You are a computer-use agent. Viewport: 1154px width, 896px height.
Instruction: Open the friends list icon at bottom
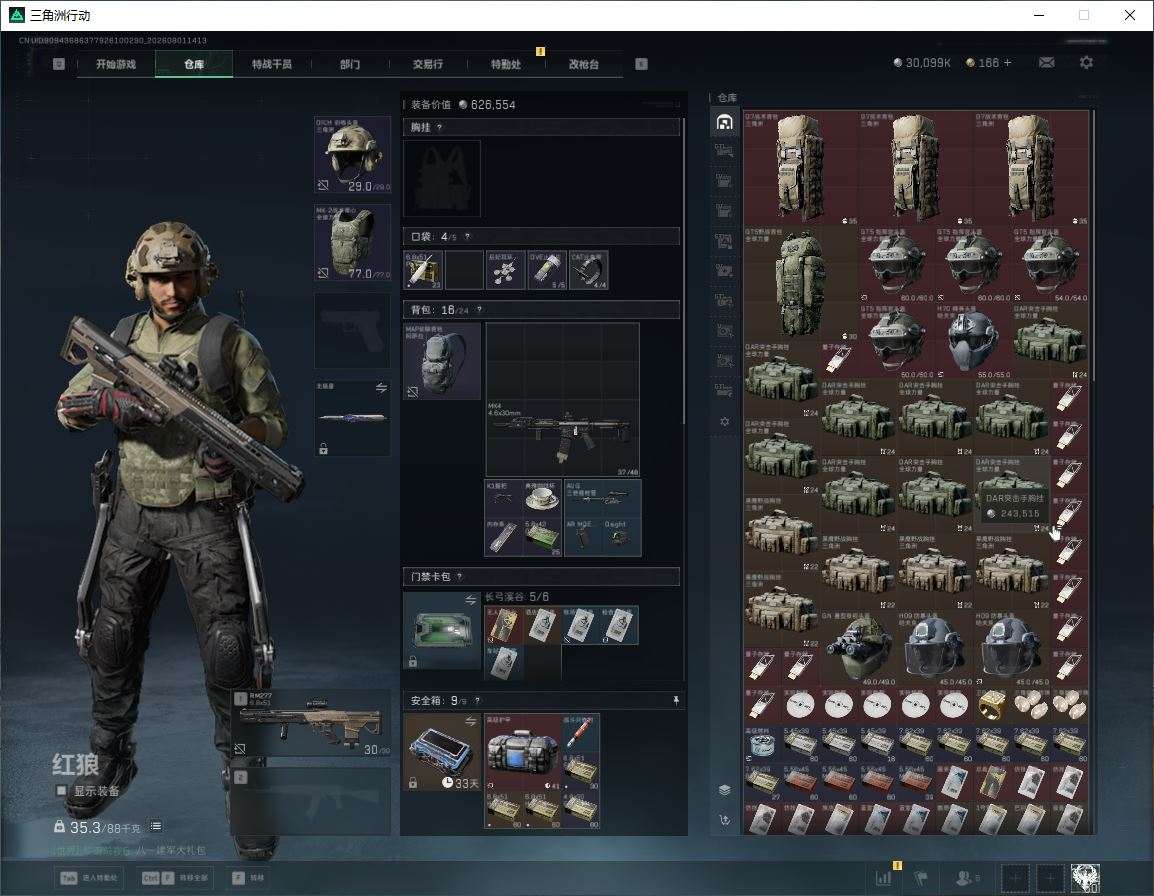(966, 878)
